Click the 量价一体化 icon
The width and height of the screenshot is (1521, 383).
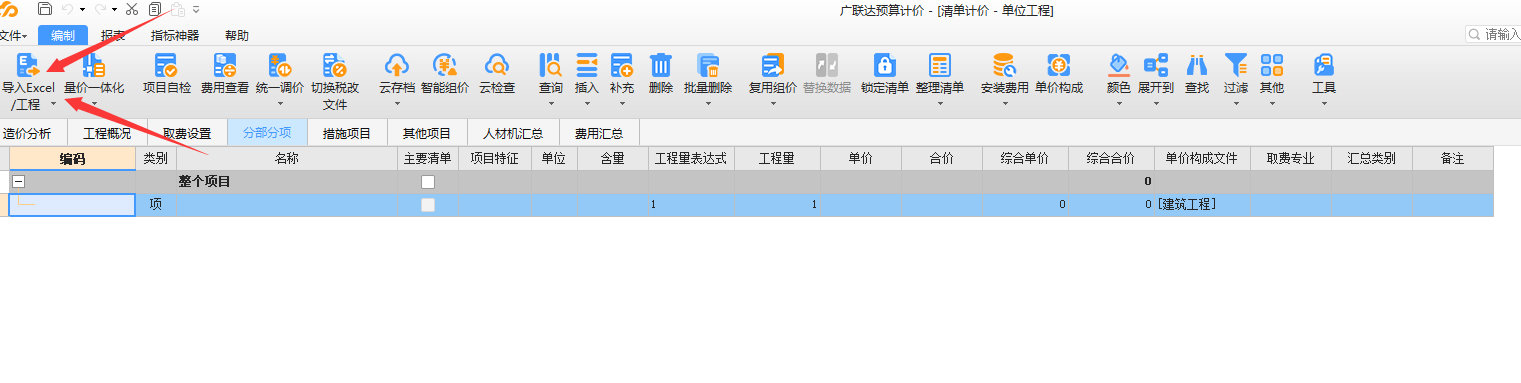(94, 66)
